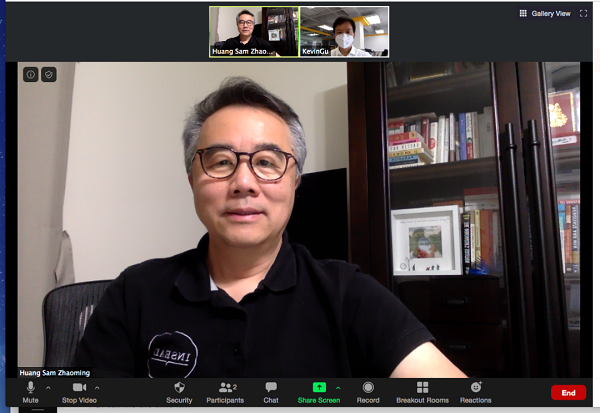Expand Share Screen options chevron

pyautogui.click(x=338, y=387)
